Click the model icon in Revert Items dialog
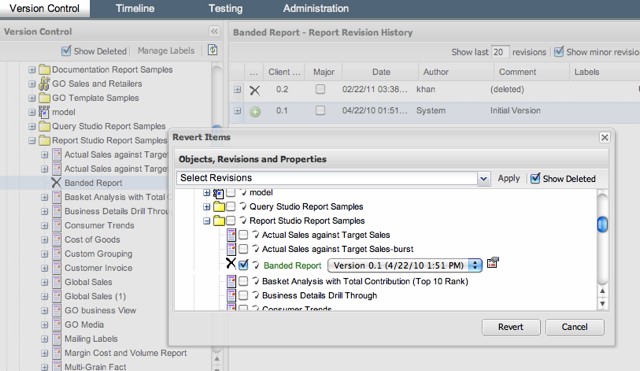Screen dimensions: 640x371 click(x=219, y=193)
